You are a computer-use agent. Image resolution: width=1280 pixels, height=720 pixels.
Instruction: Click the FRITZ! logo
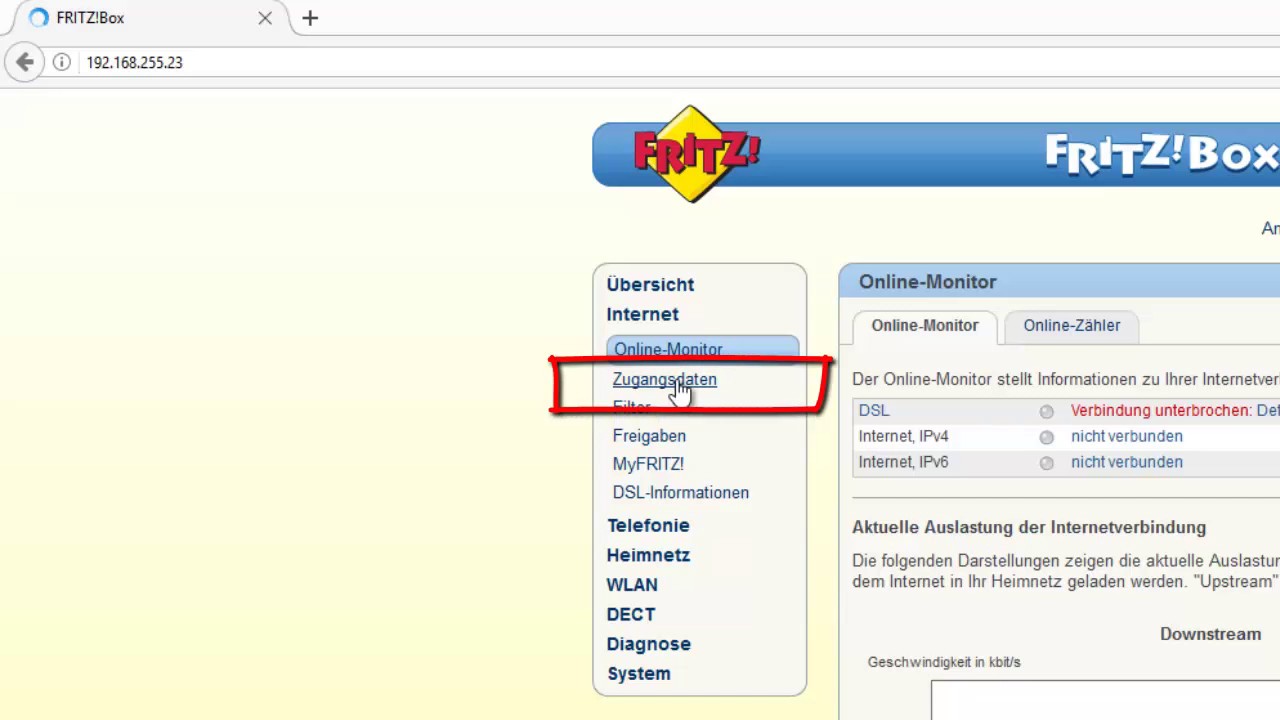(696, 154)
